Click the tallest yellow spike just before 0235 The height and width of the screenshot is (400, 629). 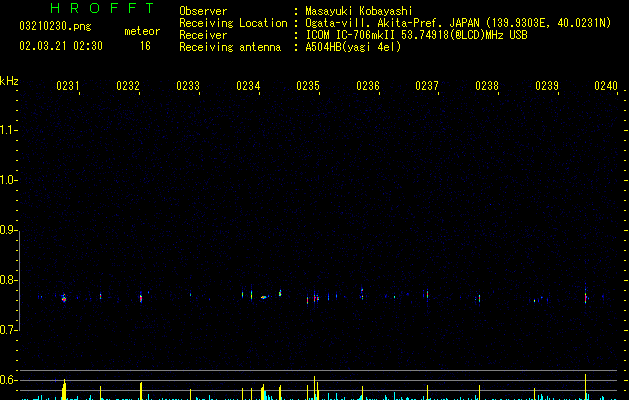(314, 388)
